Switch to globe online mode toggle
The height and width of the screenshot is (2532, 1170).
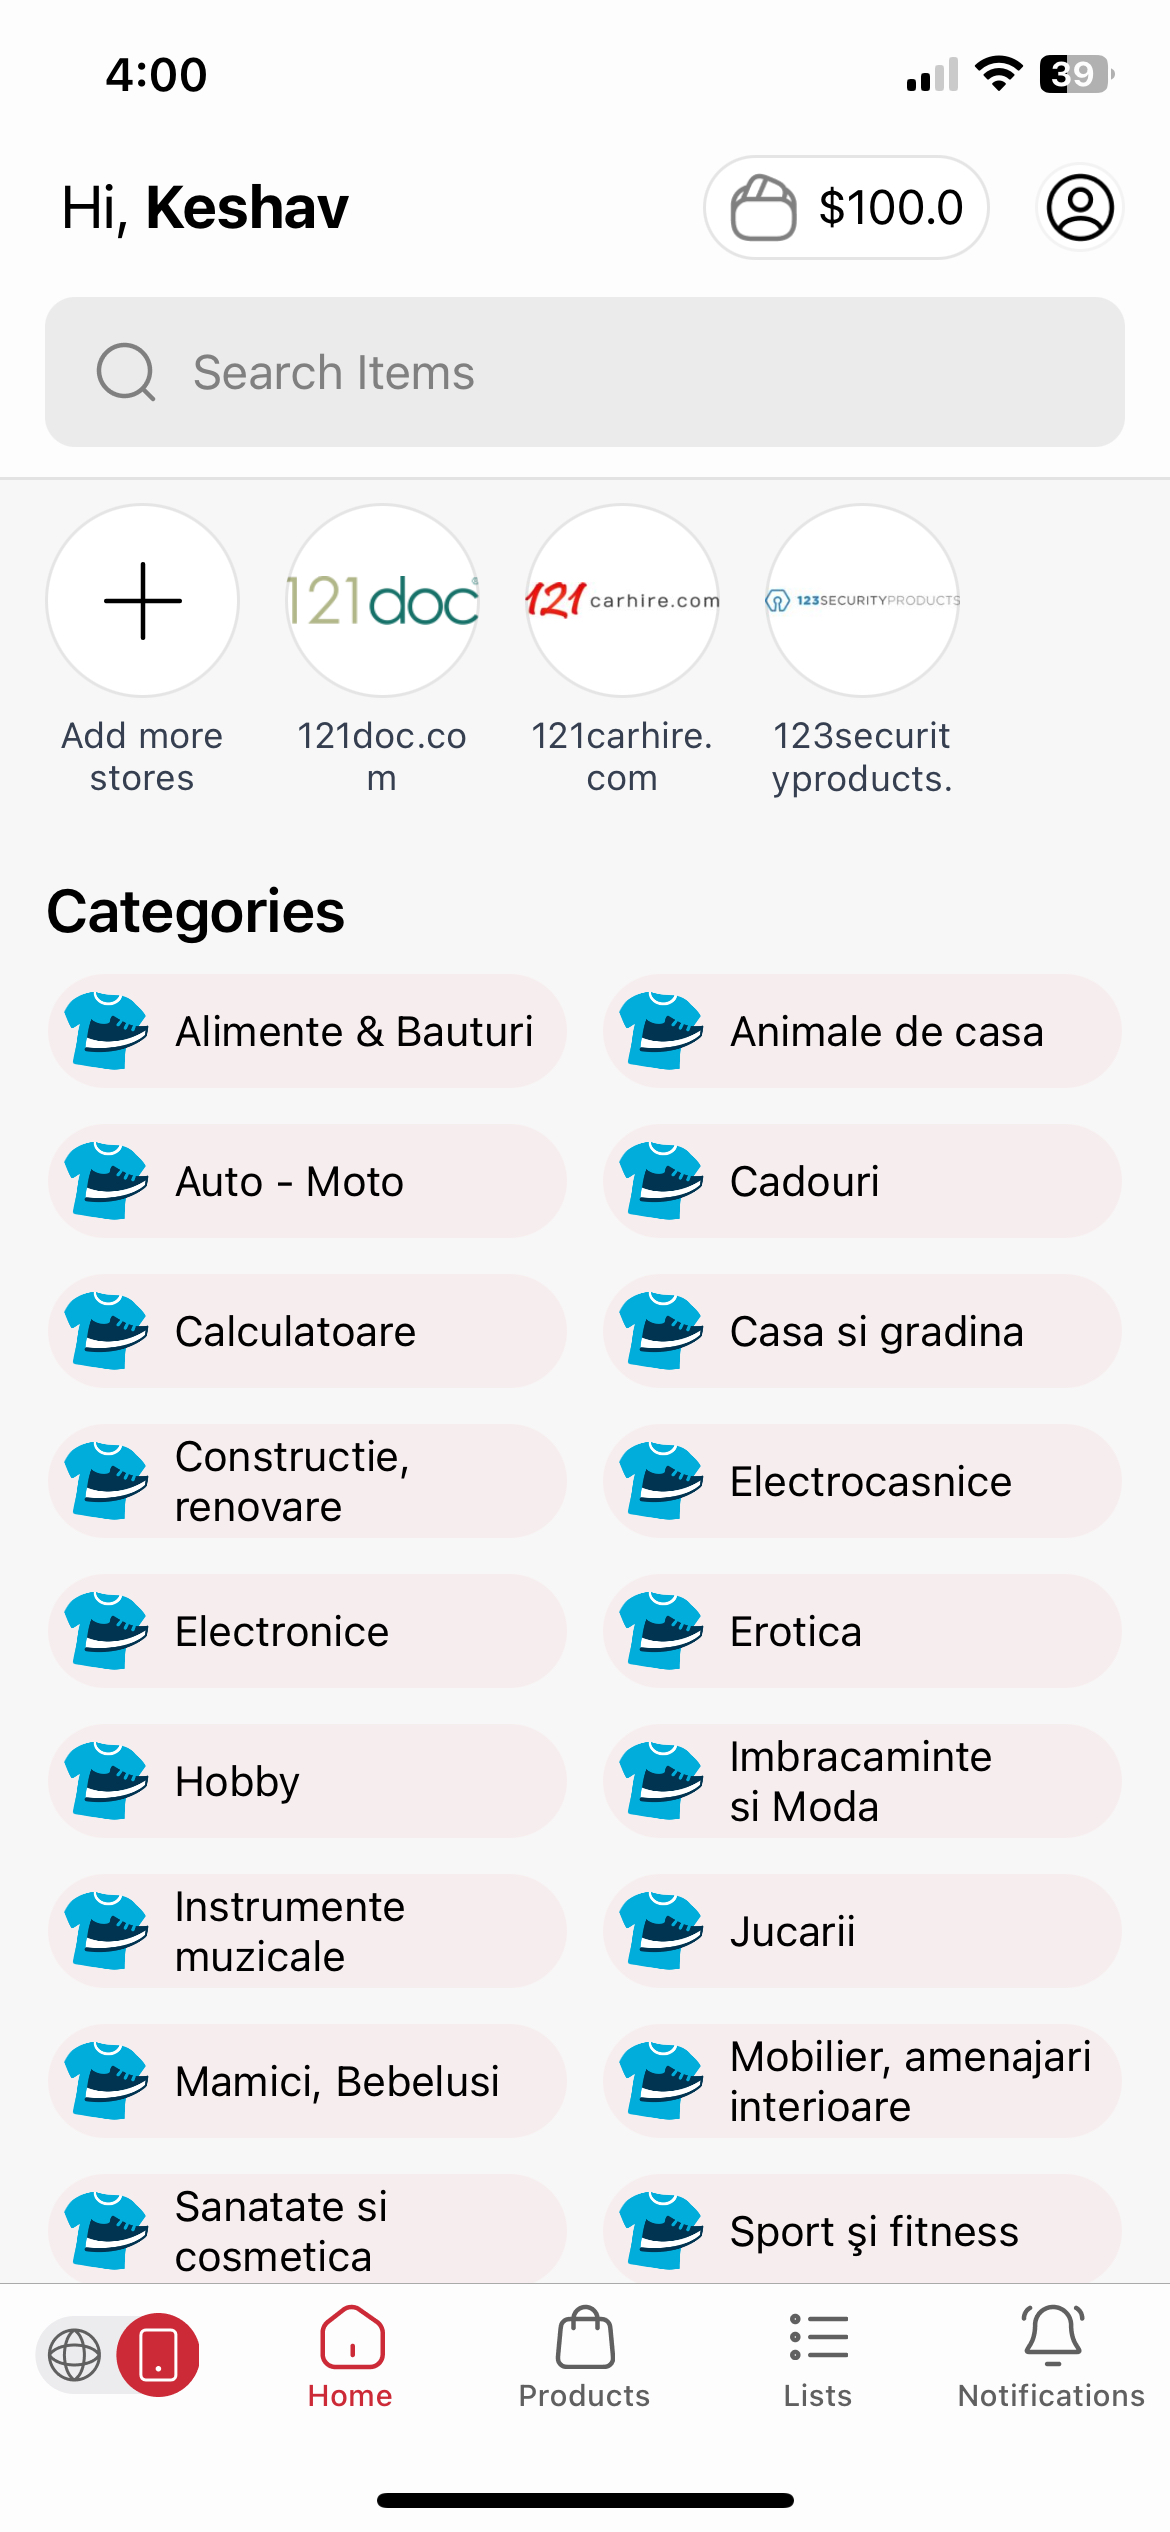pyautogui.click(x=75, y=2354)
